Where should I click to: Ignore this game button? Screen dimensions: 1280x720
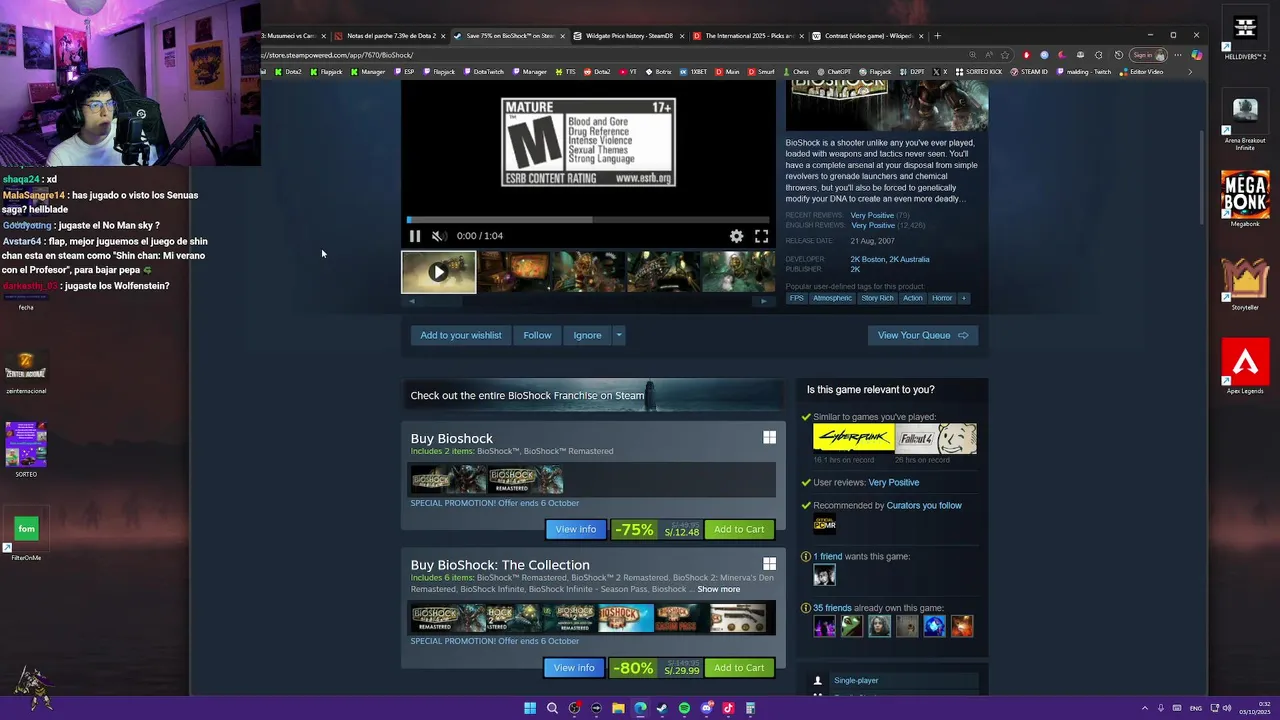pyautogui.click(x=587, y=335)
